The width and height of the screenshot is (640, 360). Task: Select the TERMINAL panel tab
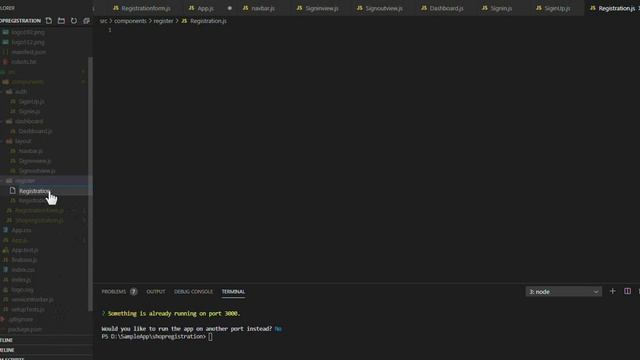[233, 292]
